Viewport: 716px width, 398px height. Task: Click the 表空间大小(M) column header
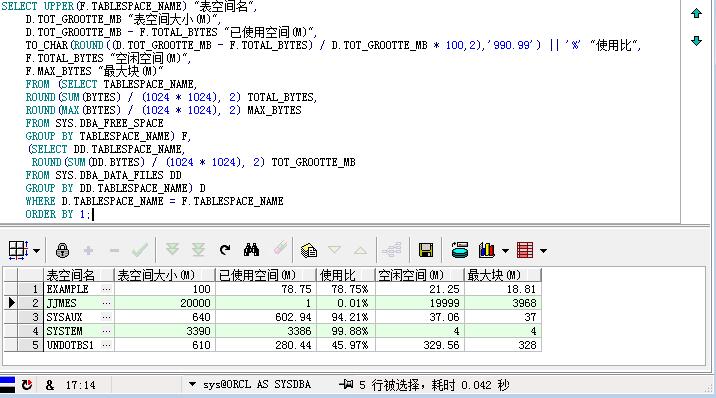tap(164, 275)
